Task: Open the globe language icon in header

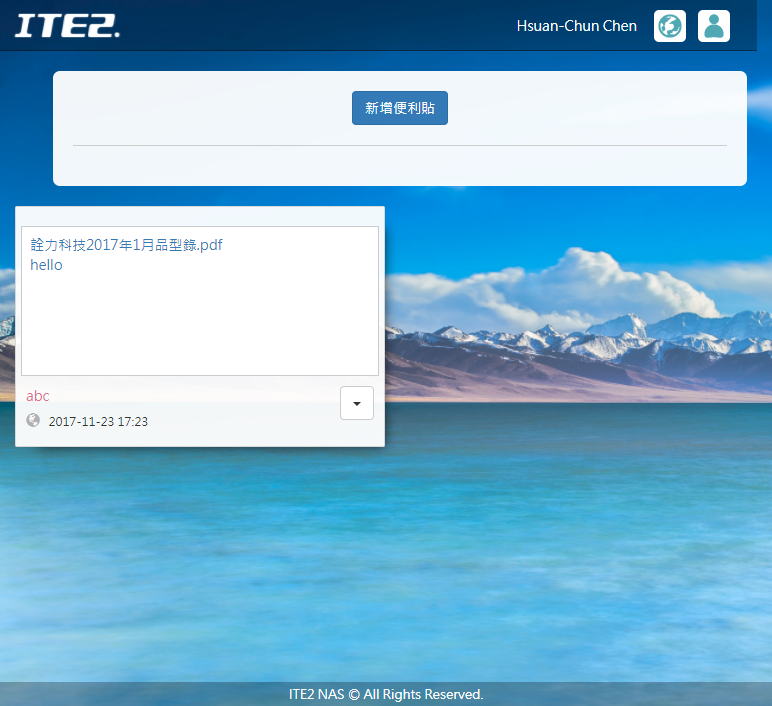Action: coord(670,26)
